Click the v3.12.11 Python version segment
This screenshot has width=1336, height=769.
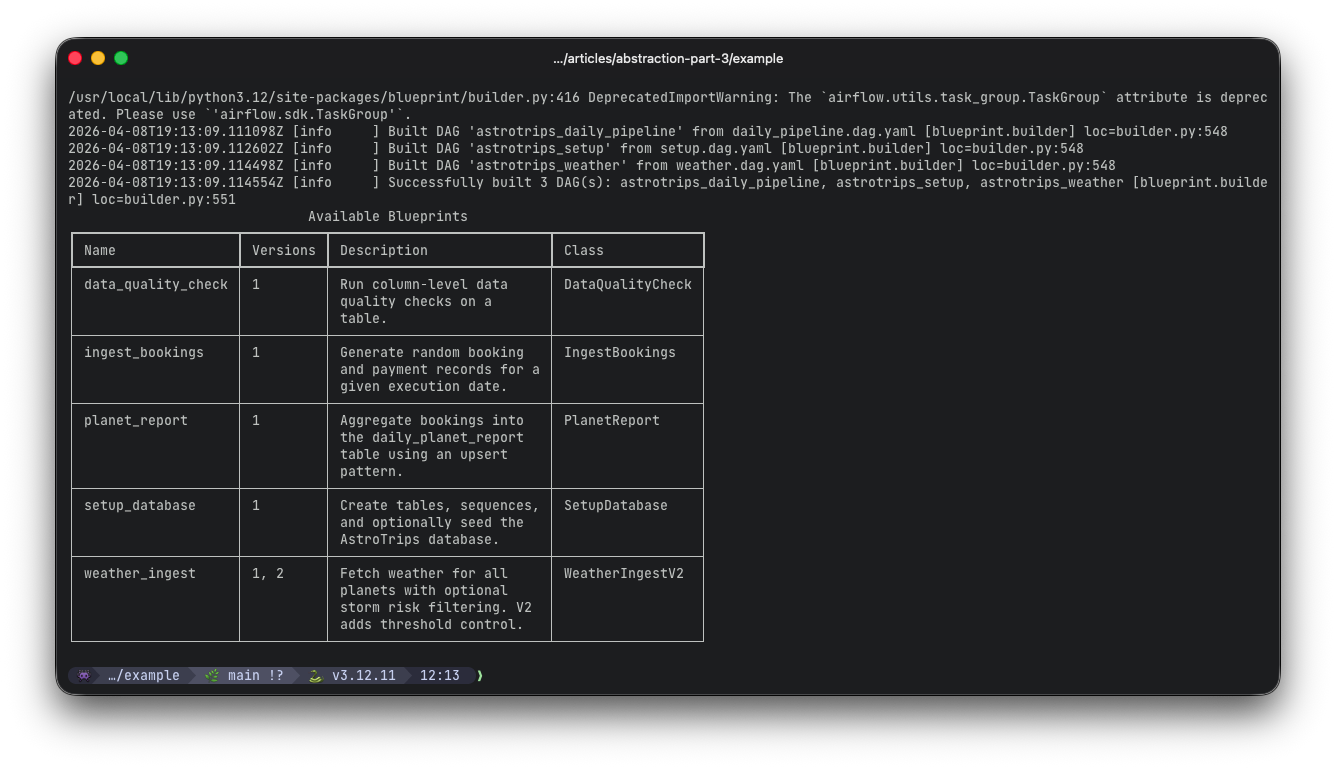(x=363, y=676)
